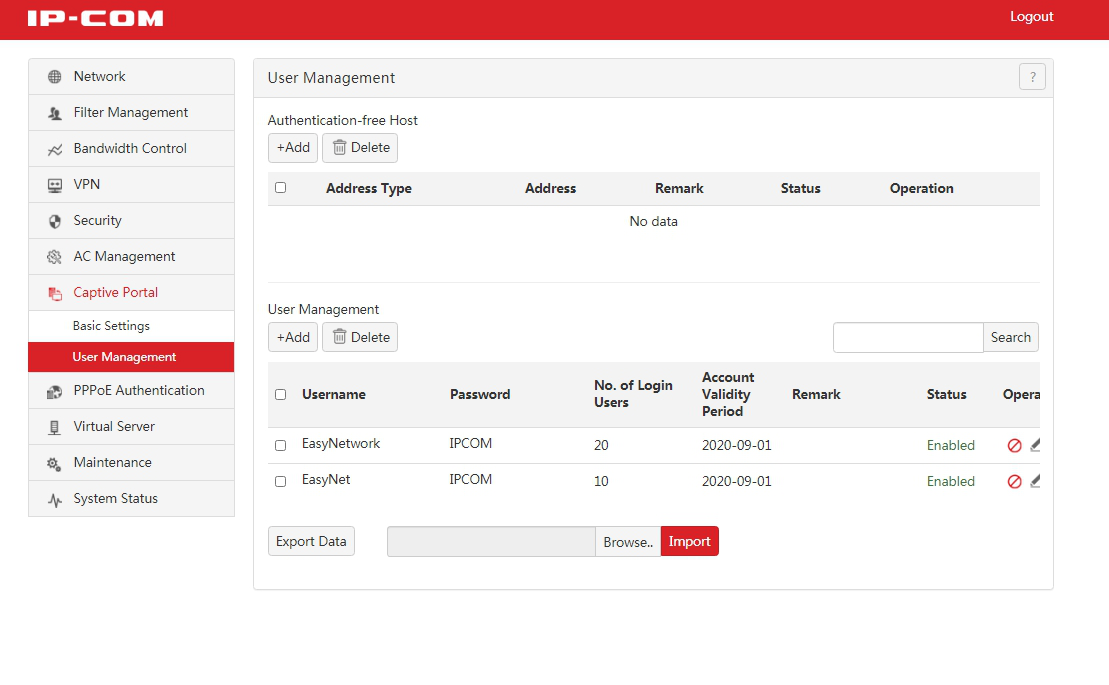Select all users via Username header checkbox
1109x685 pixels.
pos(281,394)
